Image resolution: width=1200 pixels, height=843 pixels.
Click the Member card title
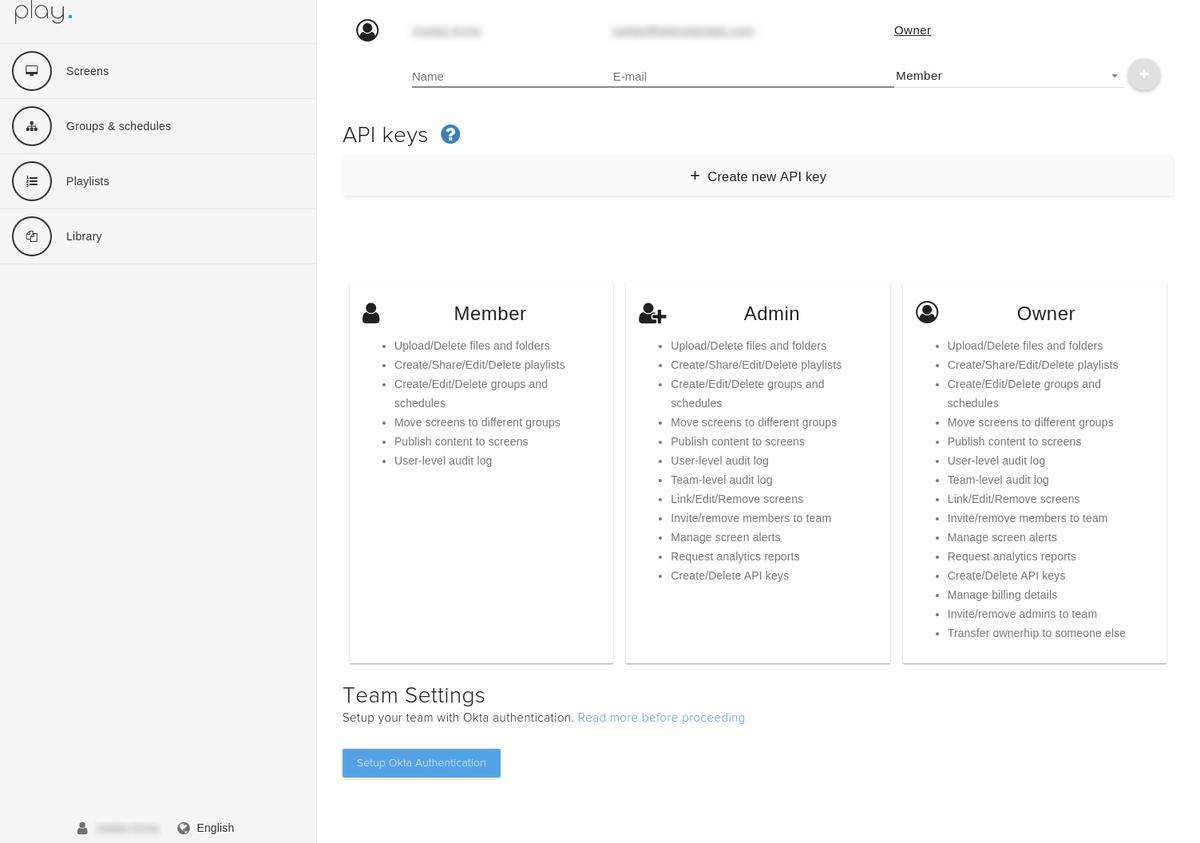490,313
